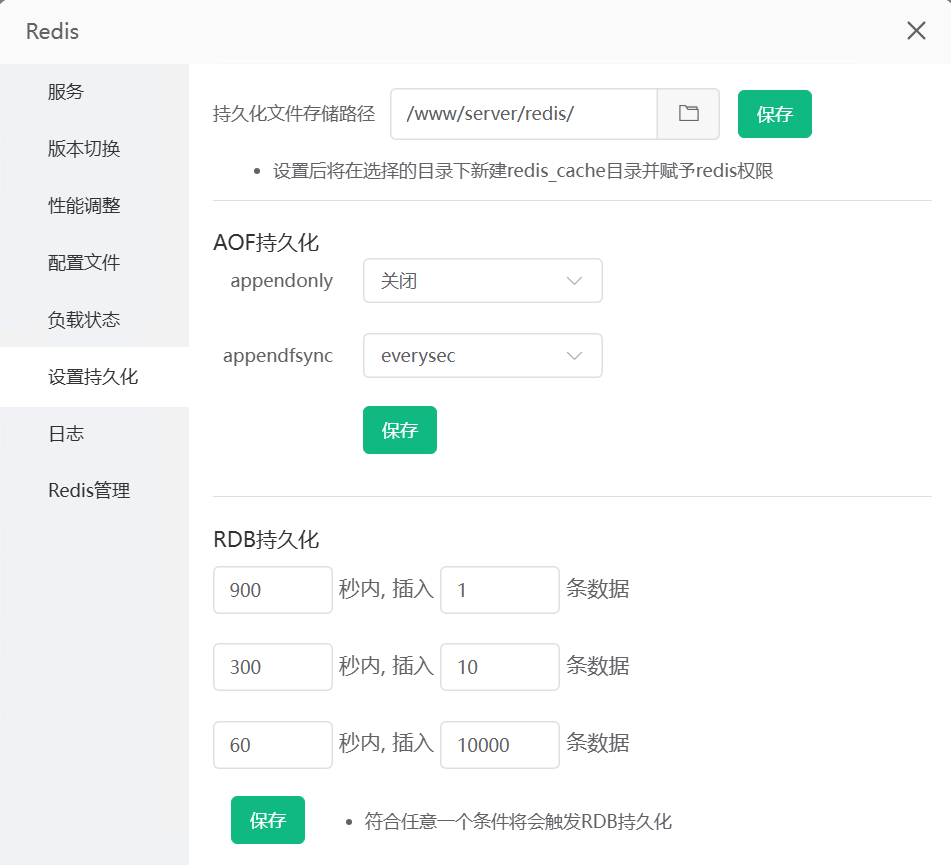Image resolution: width=951 pixels, height=865 pixels.
Task: Click the redis_cache directory hint text
Action: [523, 171]
